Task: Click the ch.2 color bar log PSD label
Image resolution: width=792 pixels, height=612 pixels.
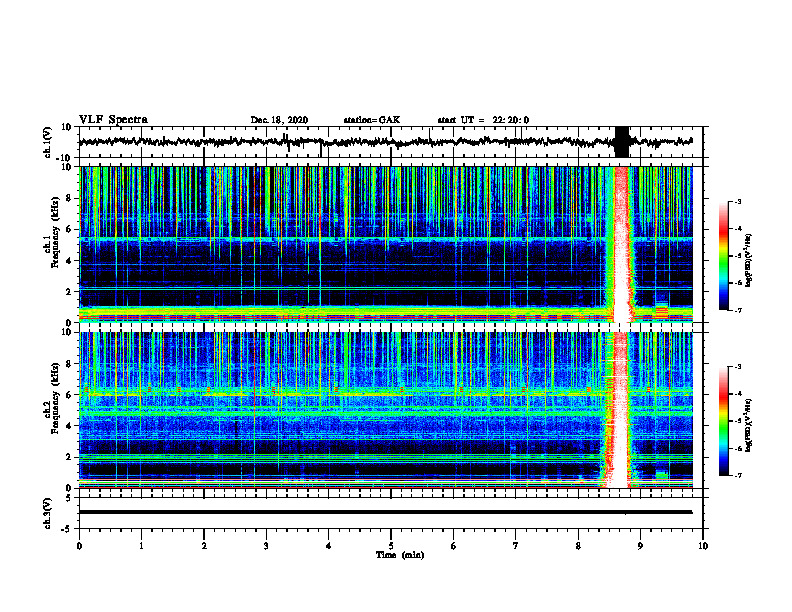Action: [x=749, y=426]
